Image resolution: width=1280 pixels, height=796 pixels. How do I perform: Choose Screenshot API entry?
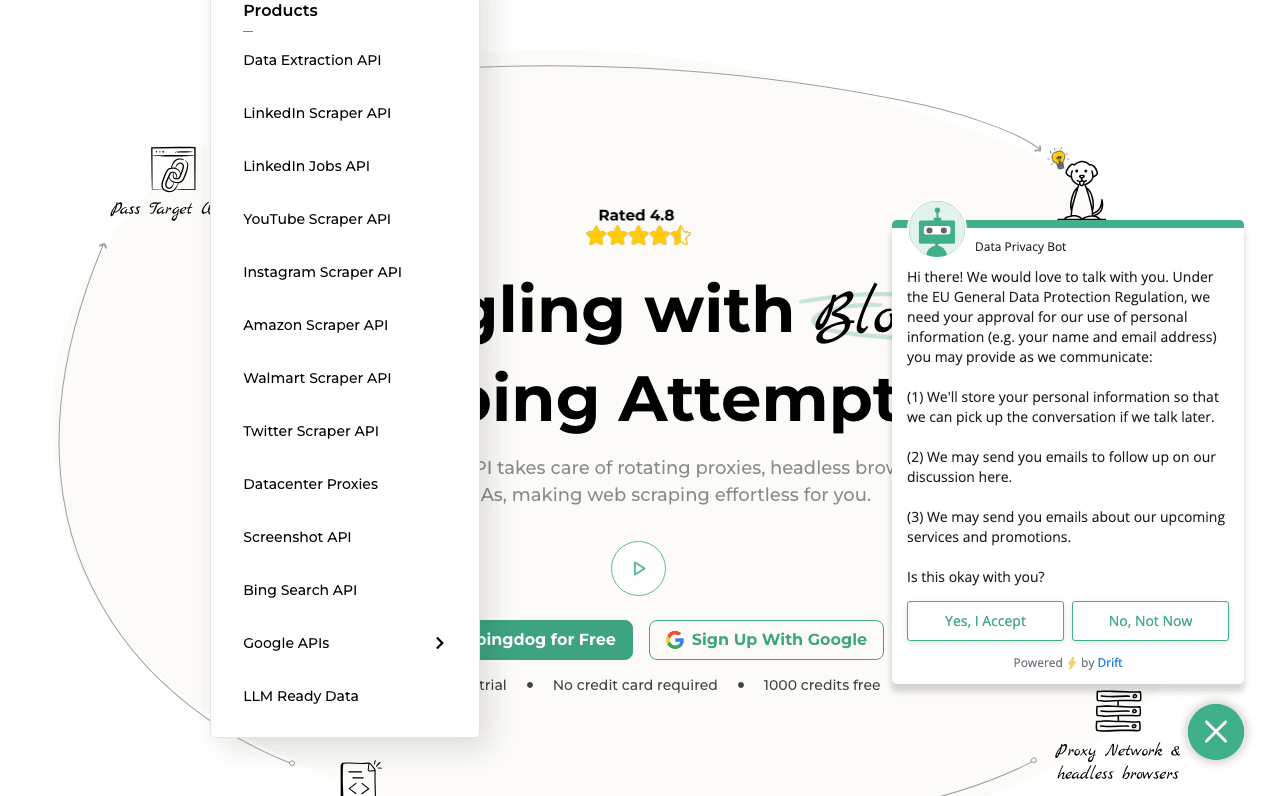click(297, 537)
